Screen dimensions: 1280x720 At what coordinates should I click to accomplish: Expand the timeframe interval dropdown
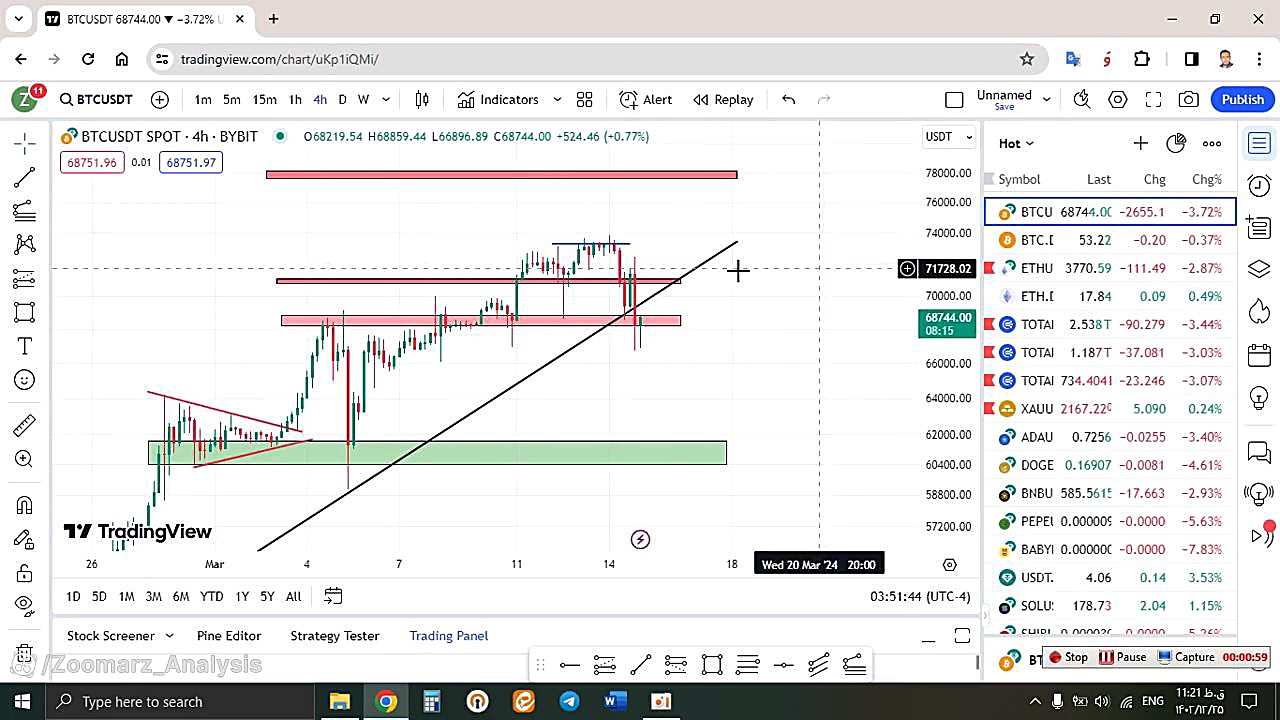386,99
